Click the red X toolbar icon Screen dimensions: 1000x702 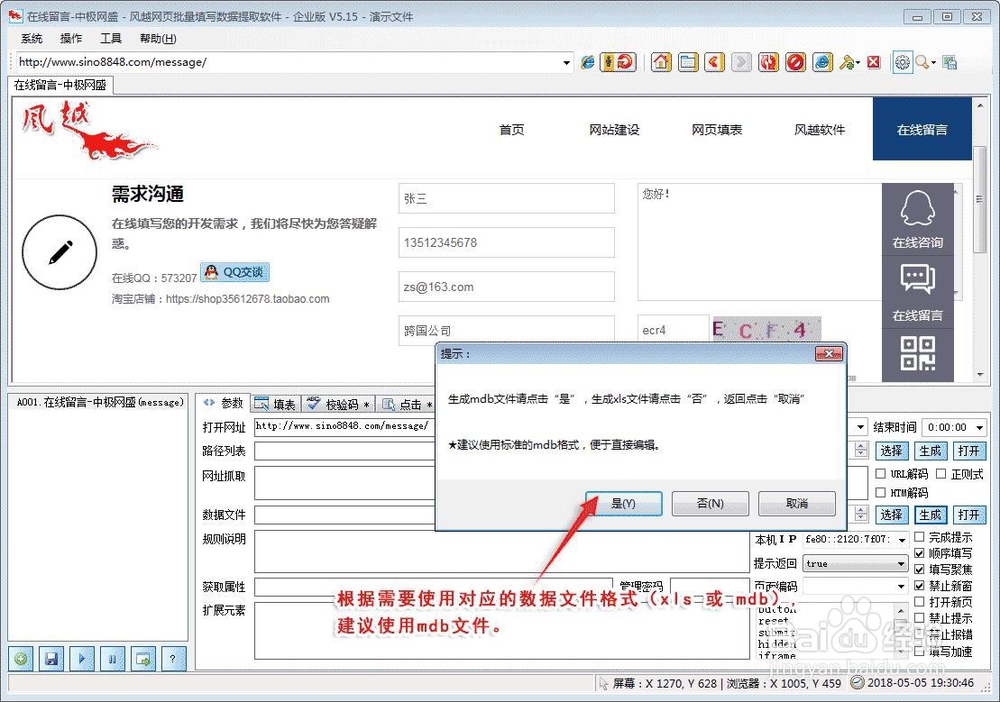[874, 62]
